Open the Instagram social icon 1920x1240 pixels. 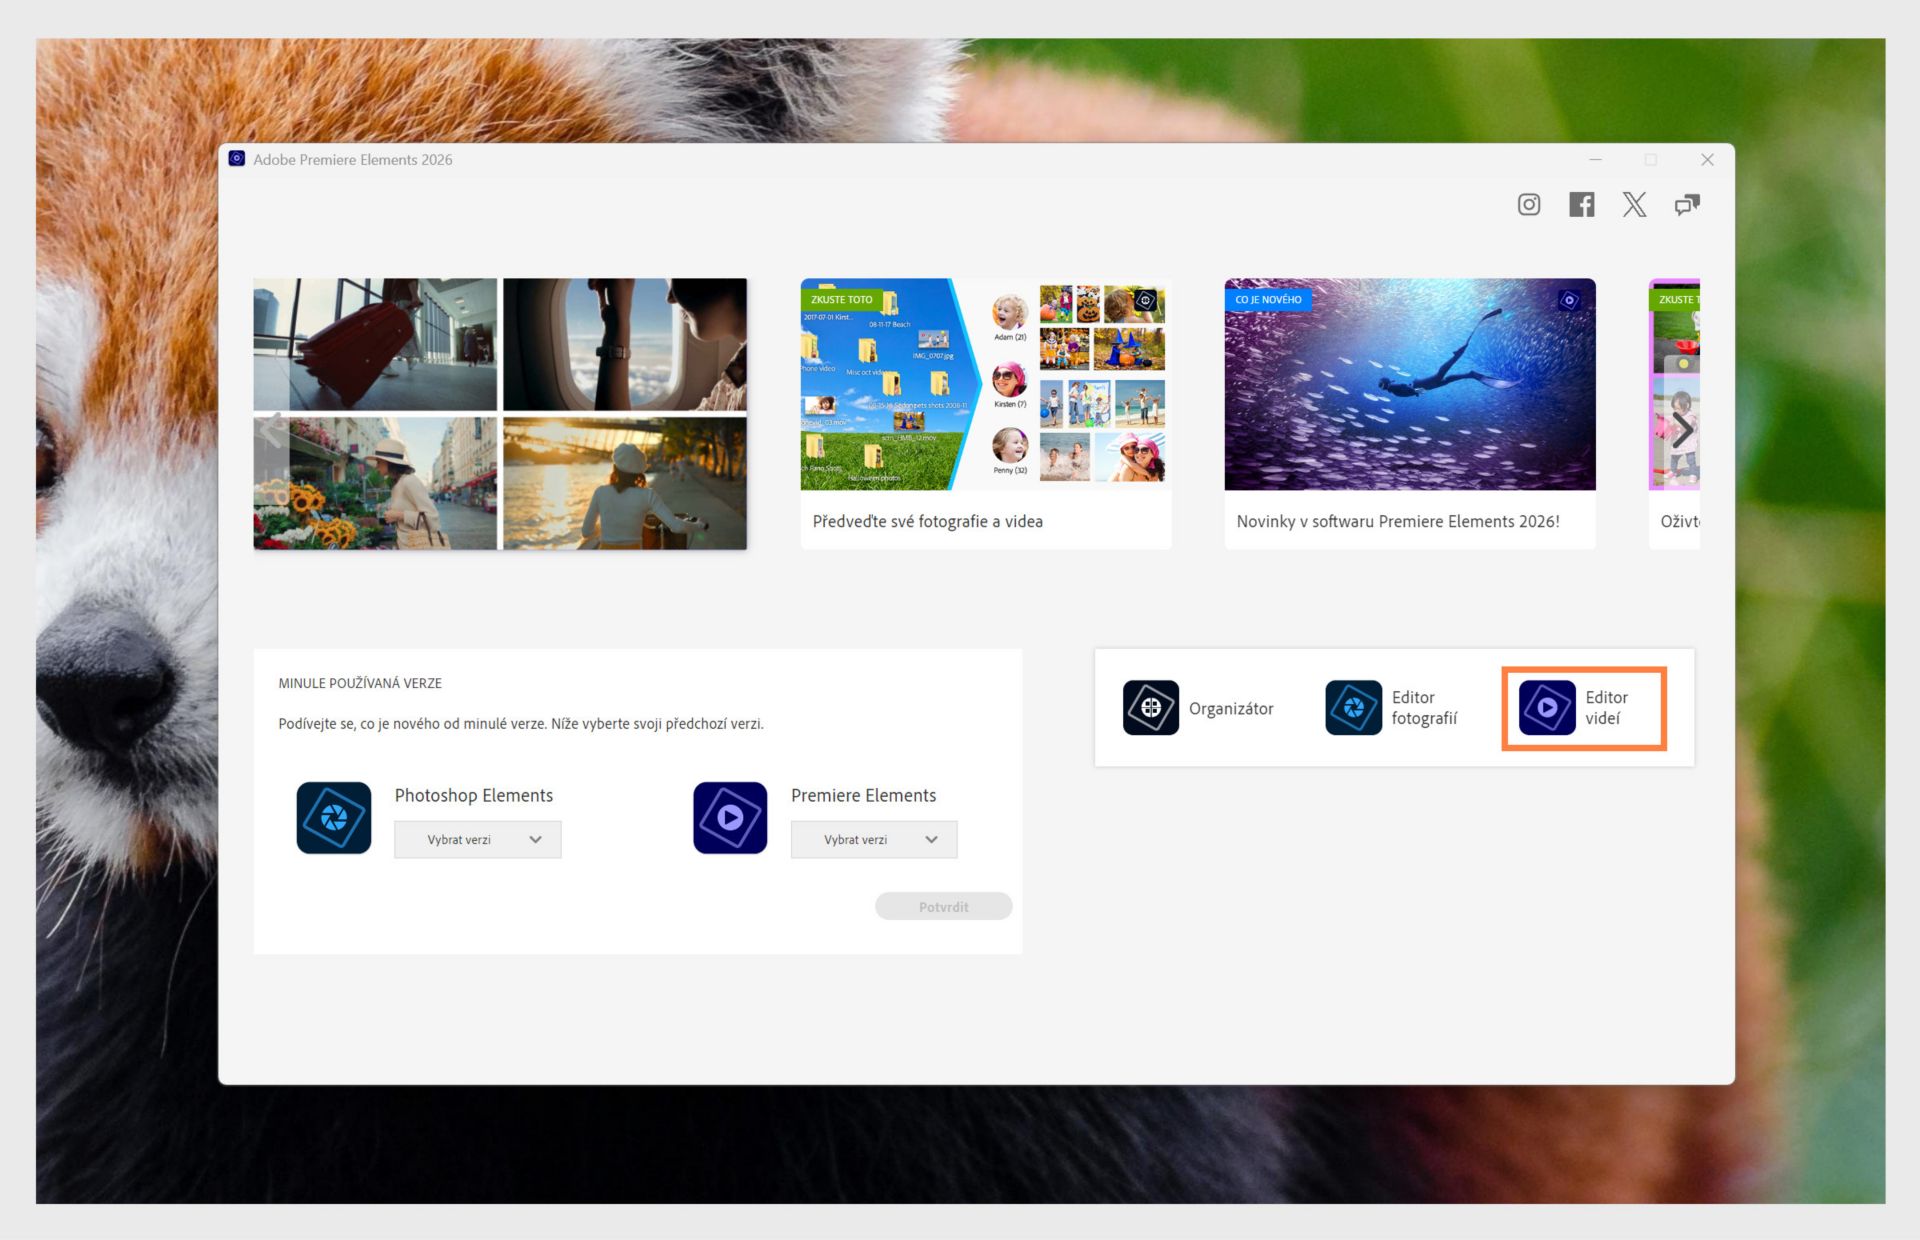1529,205
